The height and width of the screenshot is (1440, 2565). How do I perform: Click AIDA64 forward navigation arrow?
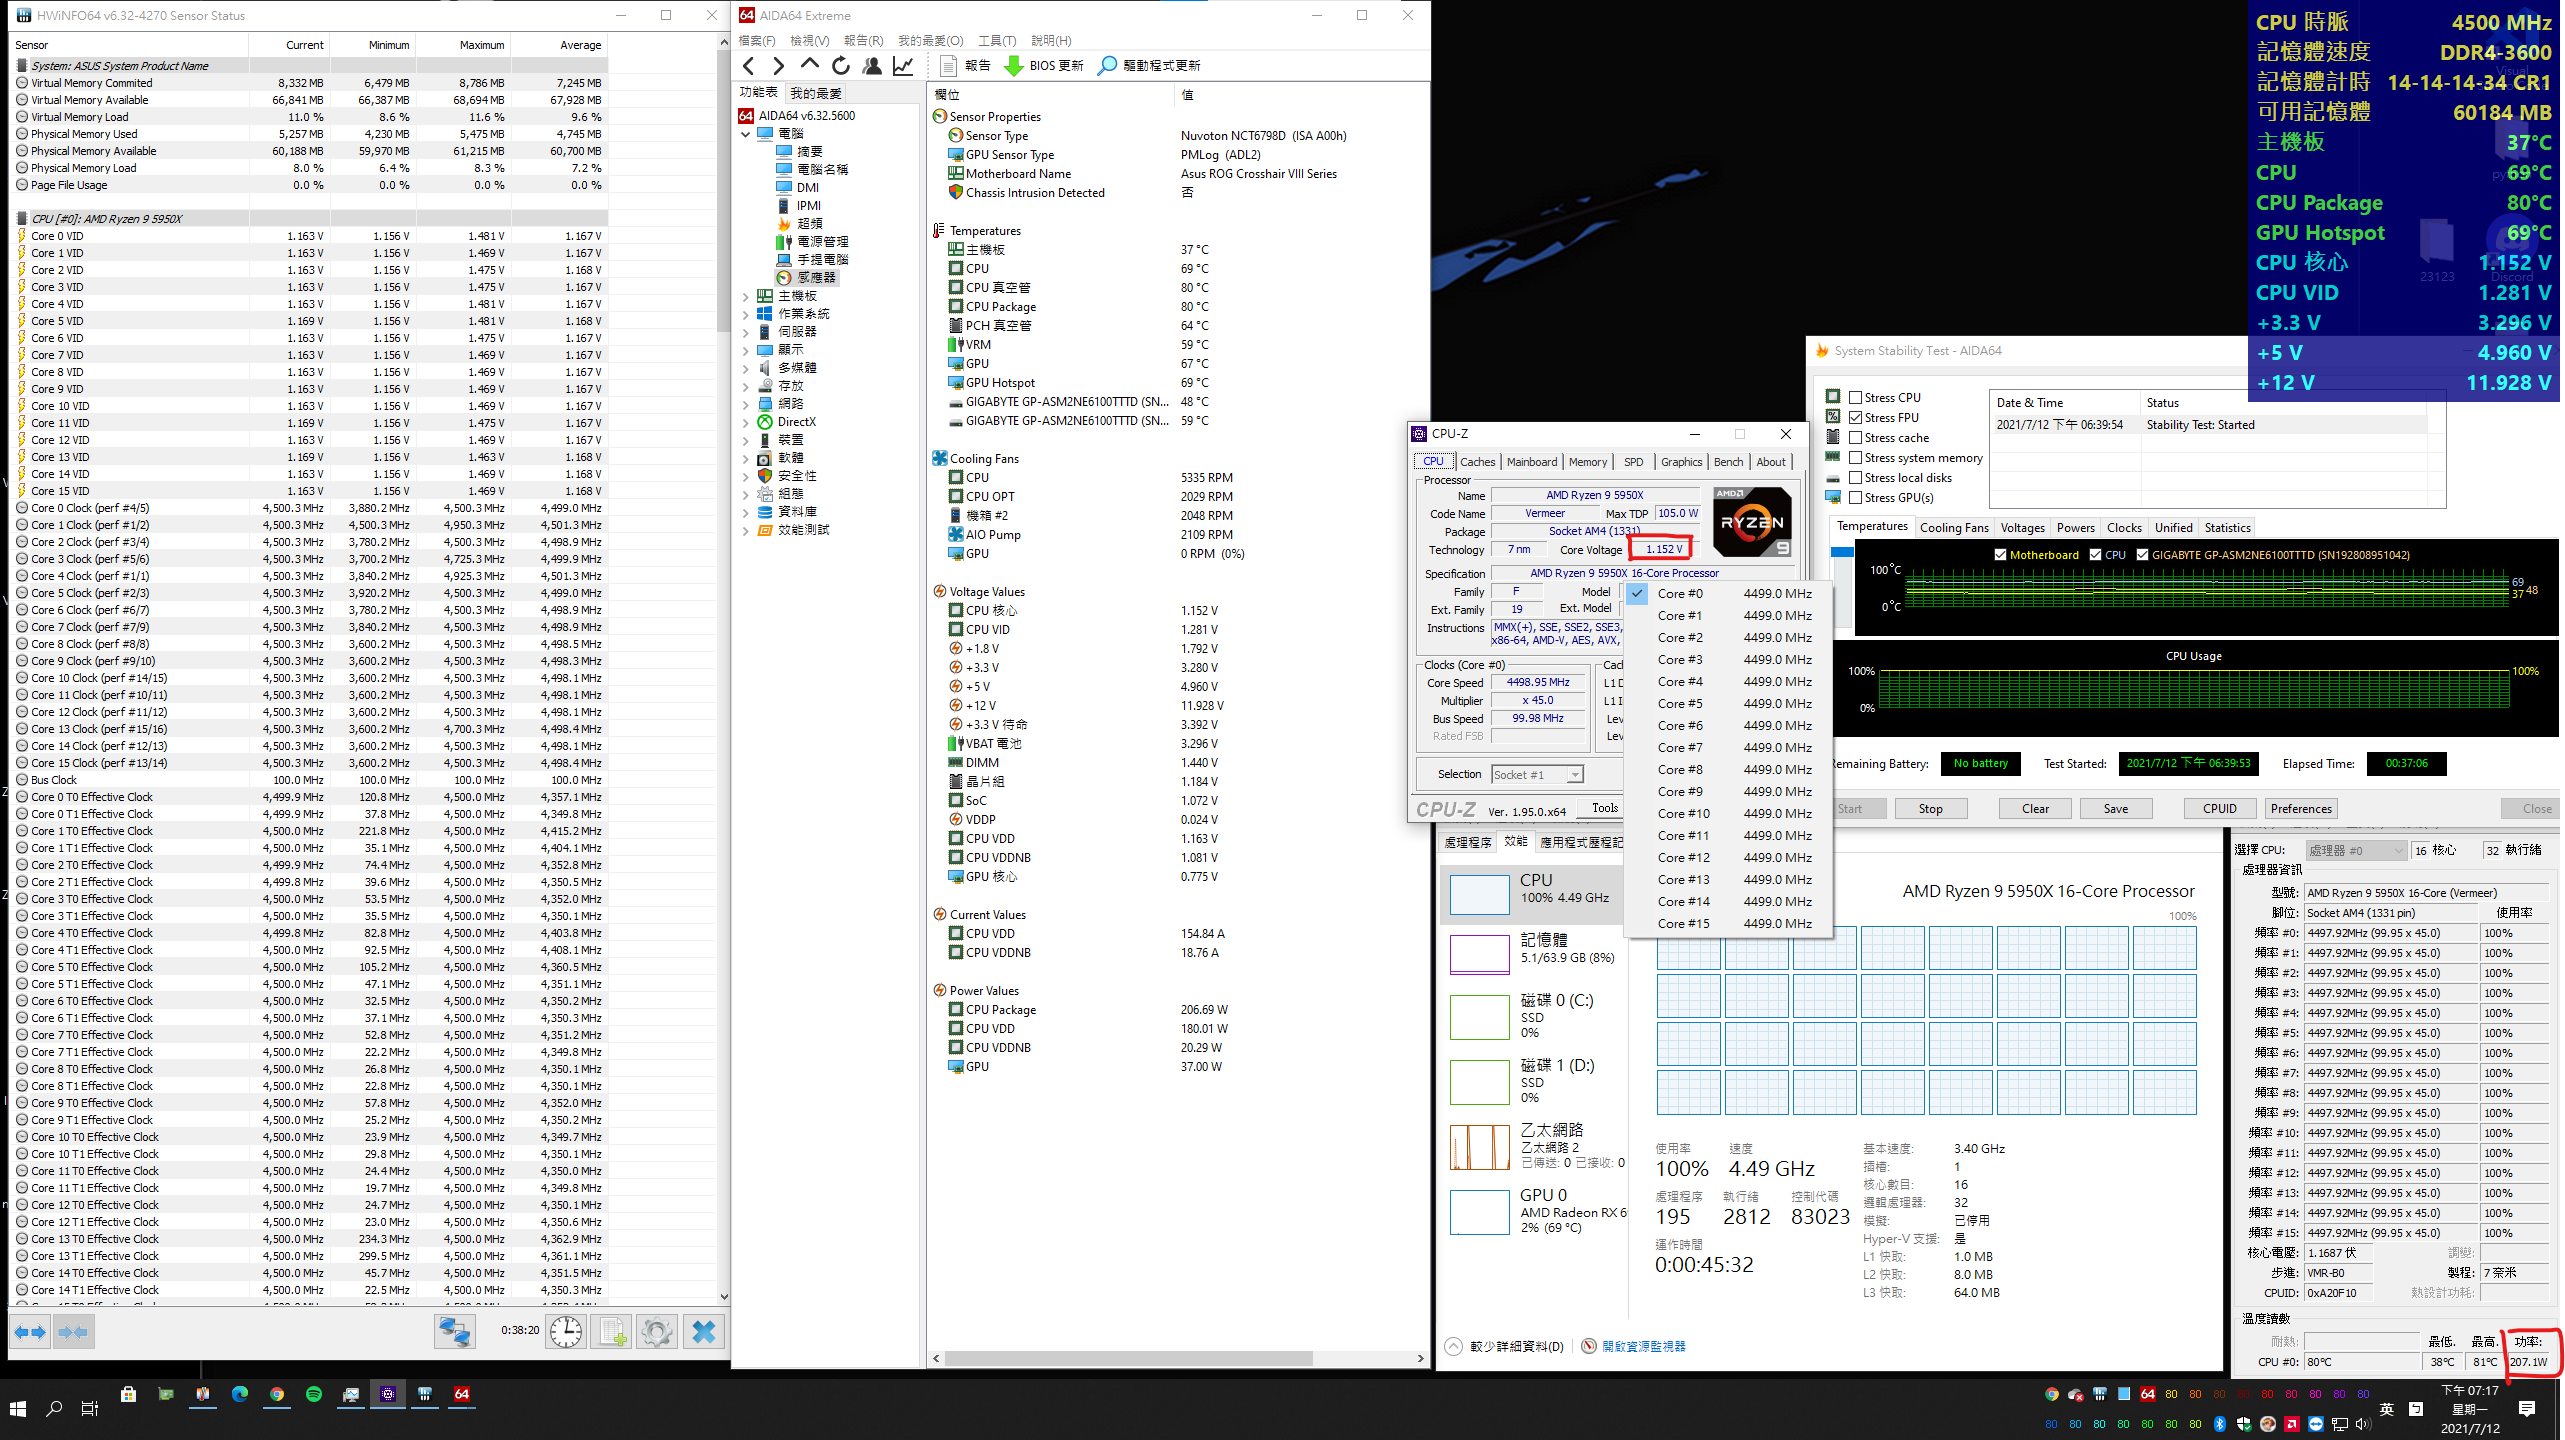779,66
